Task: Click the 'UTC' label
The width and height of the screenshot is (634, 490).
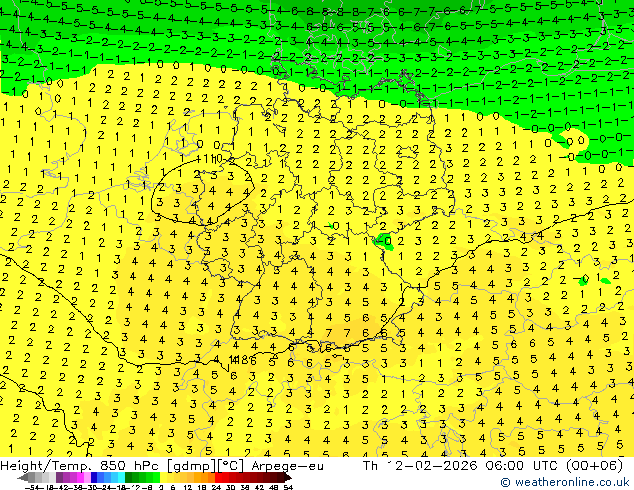Action: [x=546, y=466]
